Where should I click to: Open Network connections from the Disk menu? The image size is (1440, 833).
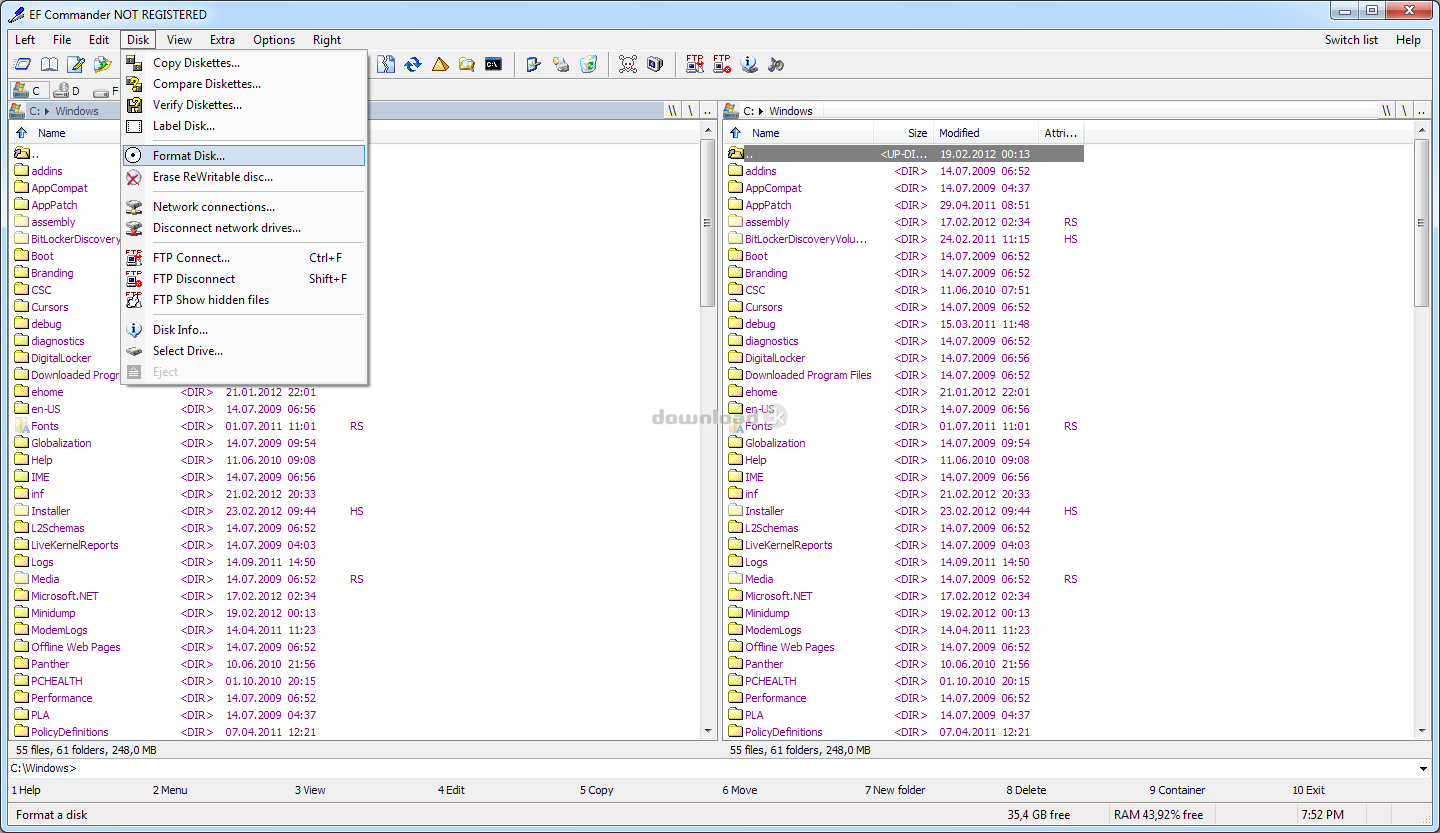tap(244, 207)
